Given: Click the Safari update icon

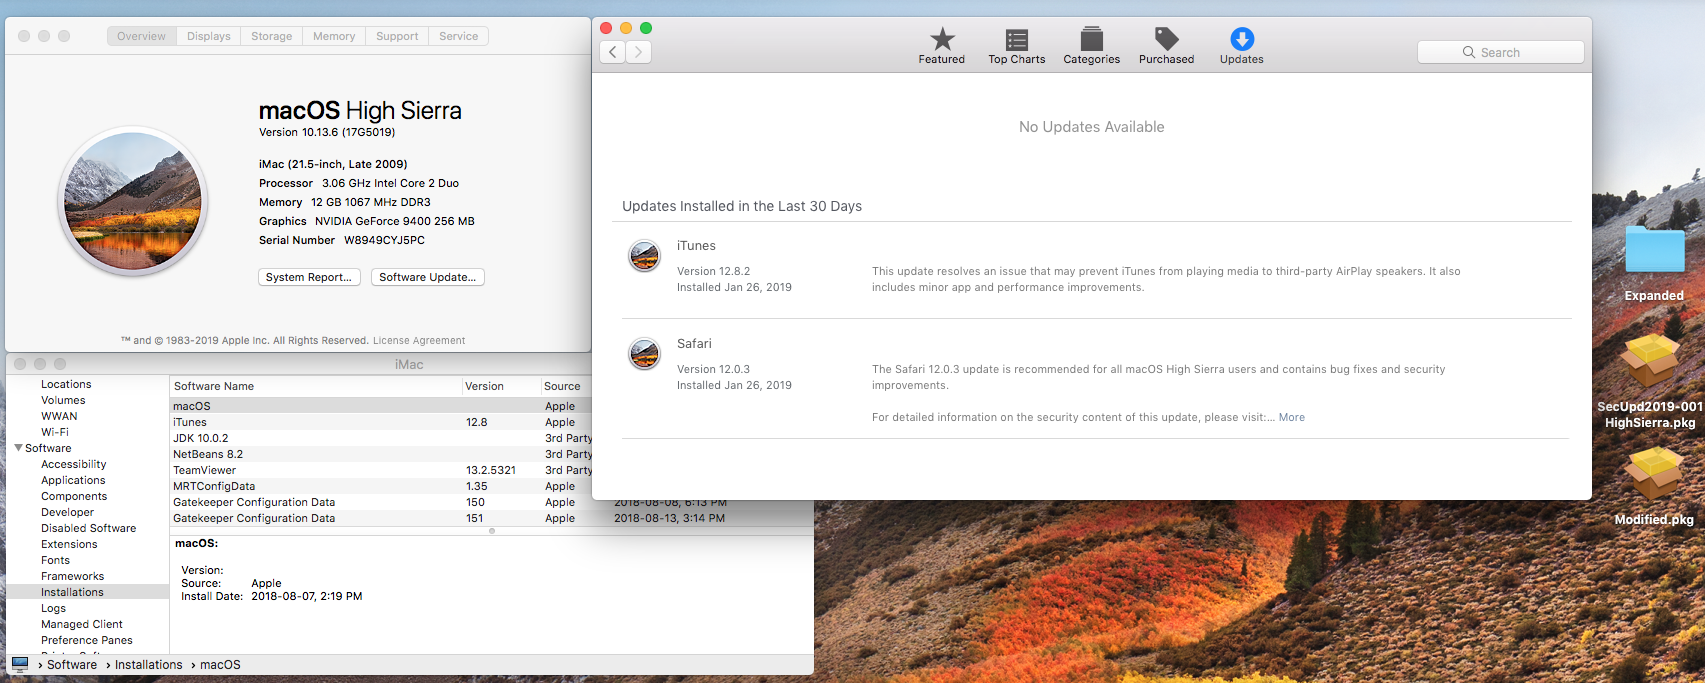Looking at the screenshot, I should coord(644,353).
